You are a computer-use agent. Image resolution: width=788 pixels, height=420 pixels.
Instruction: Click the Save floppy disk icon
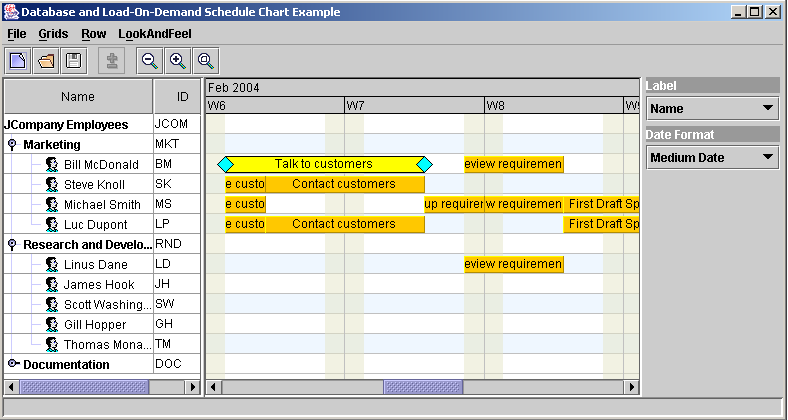click(74, 61)
